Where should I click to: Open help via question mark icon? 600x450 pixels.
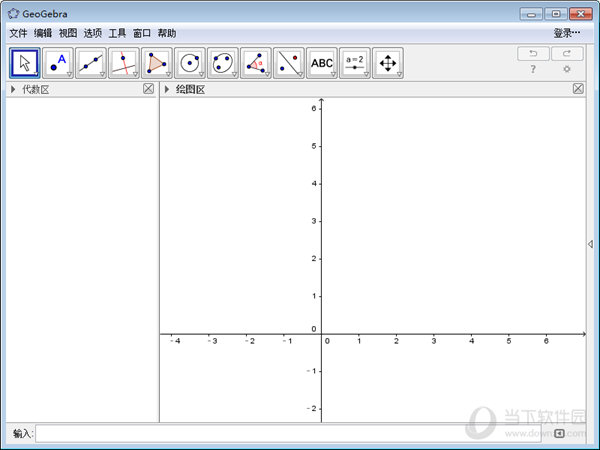click(533, 69)
